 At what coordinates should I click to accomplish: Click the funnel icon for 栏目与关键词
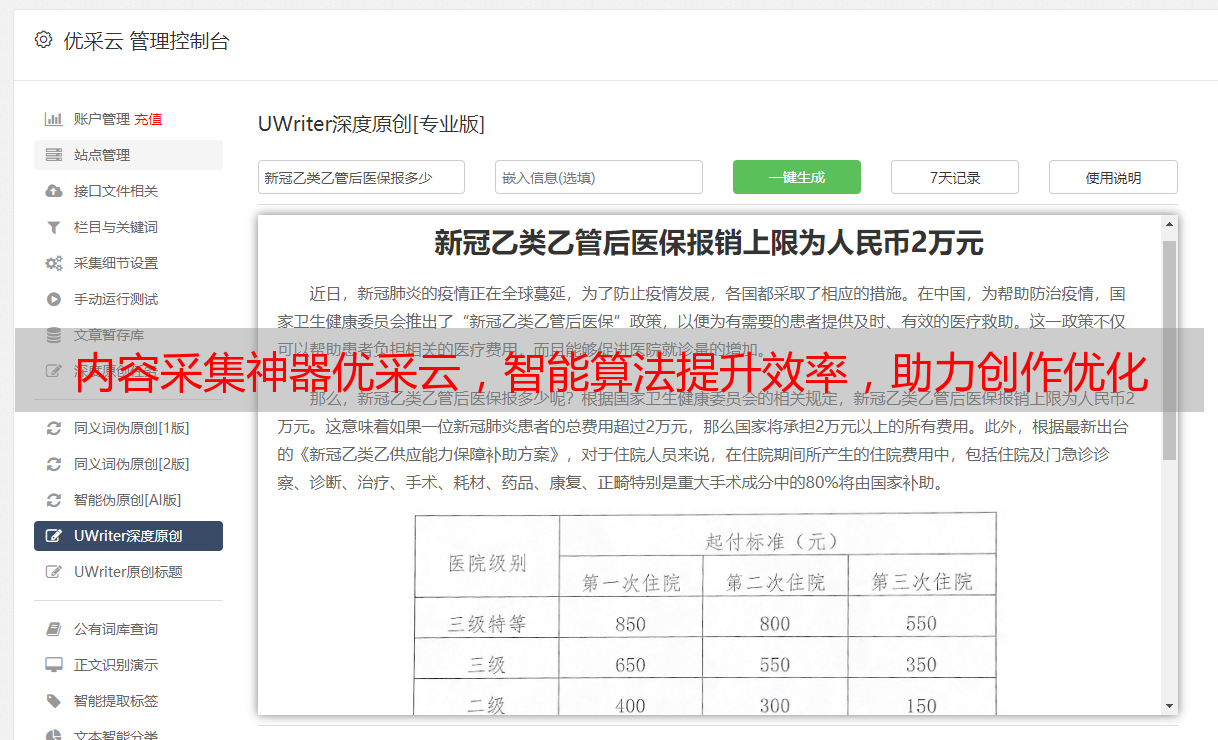tap(54, 227)
